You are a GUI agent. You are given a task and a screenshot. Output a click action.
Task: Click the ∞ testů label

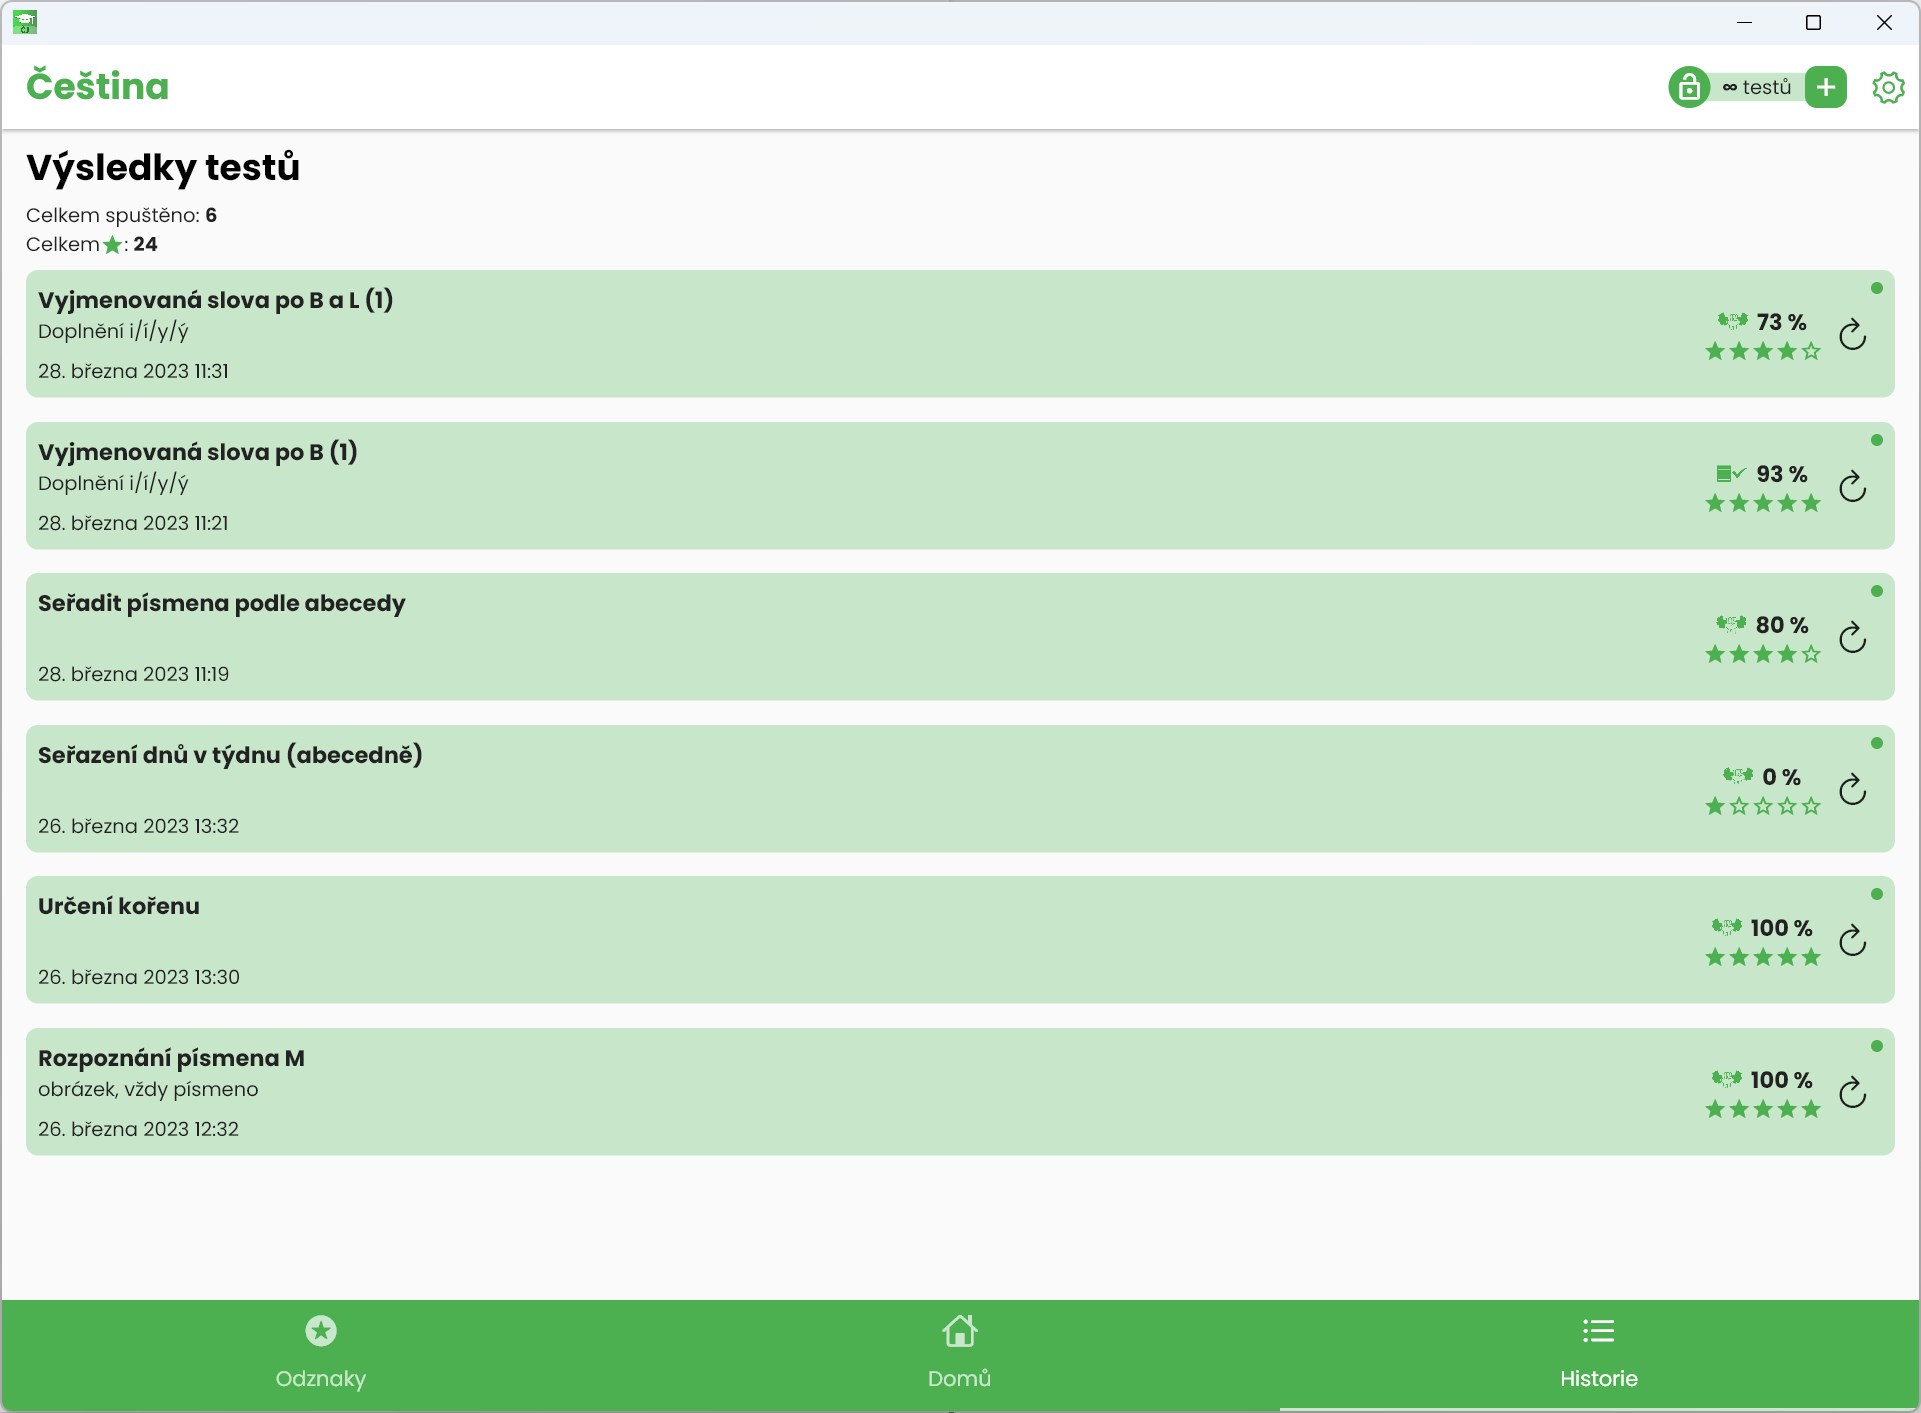click(1757, 88)
